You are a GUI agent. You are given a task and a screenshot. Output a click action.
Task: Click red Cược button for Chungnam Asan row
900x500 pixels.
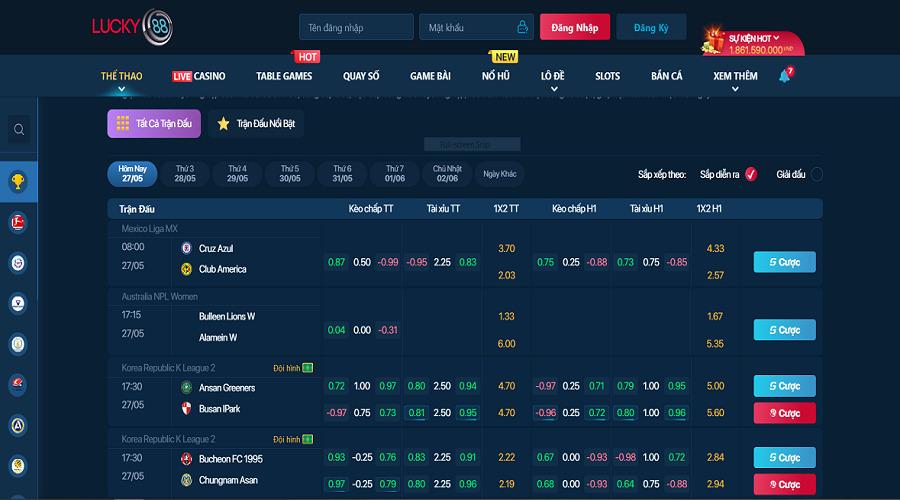click(x=785, y=485)
